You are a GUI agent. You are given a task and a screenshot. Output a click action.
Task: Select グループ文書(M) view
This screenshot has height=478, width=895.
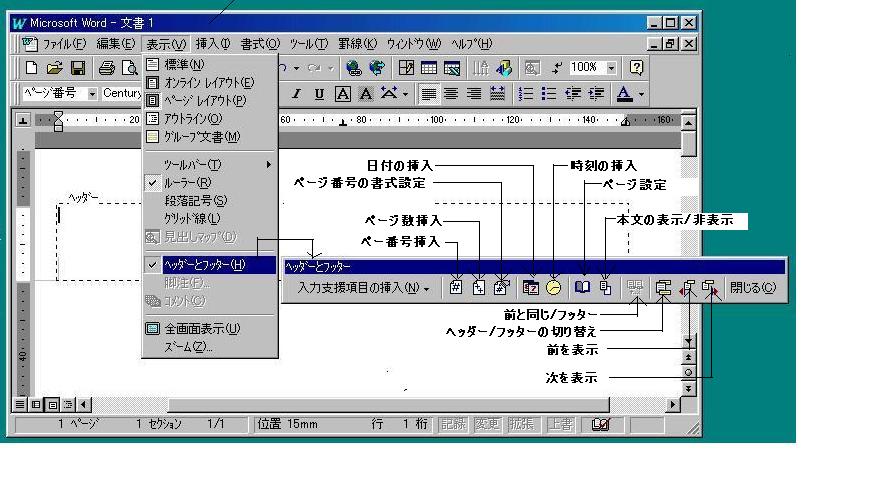click(209, 137)
